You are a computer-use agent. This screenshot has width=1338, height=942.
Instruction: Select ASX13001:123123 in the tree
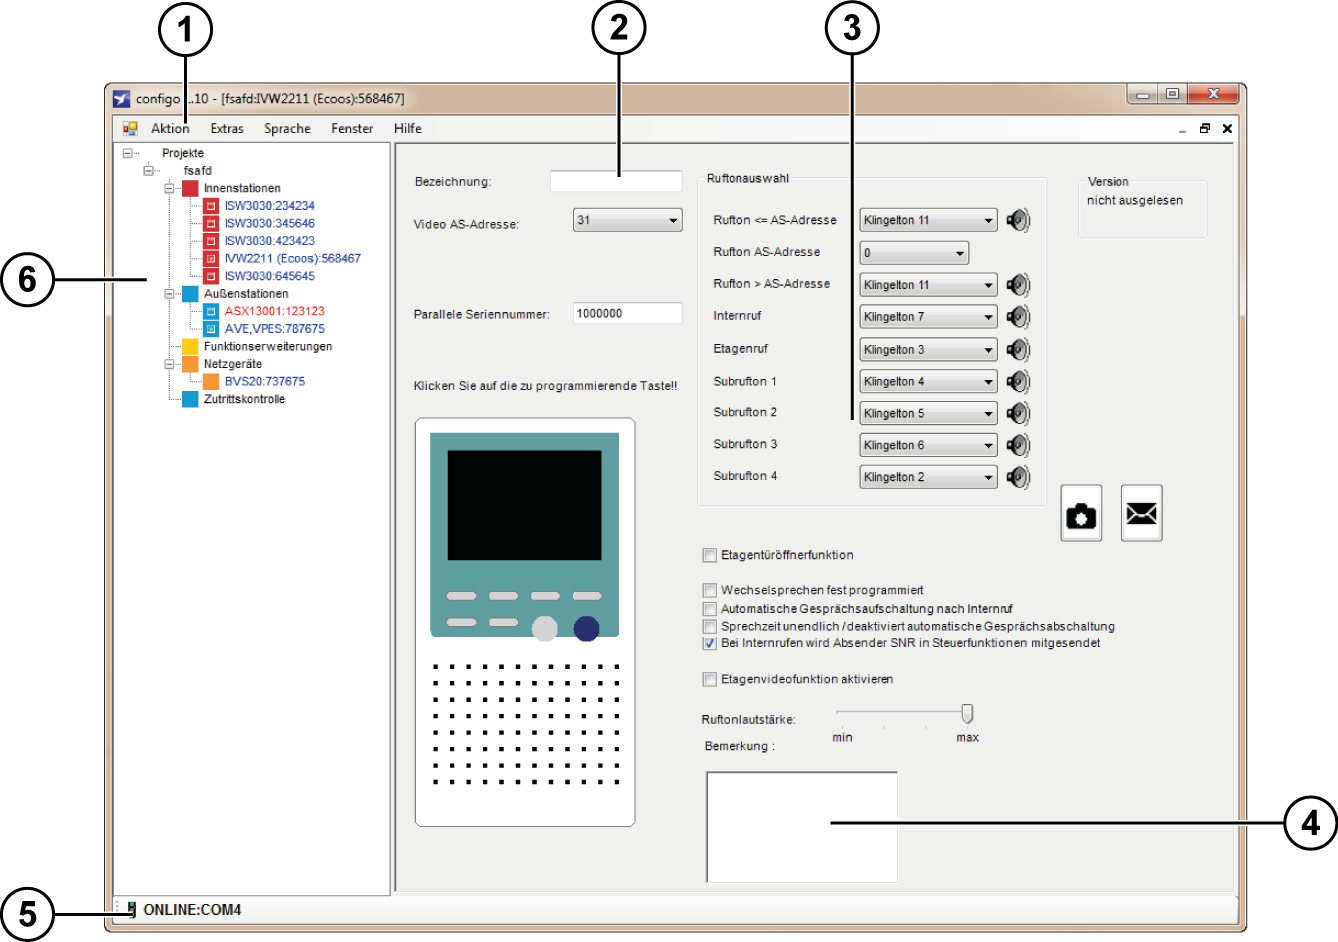coord(274,311)
